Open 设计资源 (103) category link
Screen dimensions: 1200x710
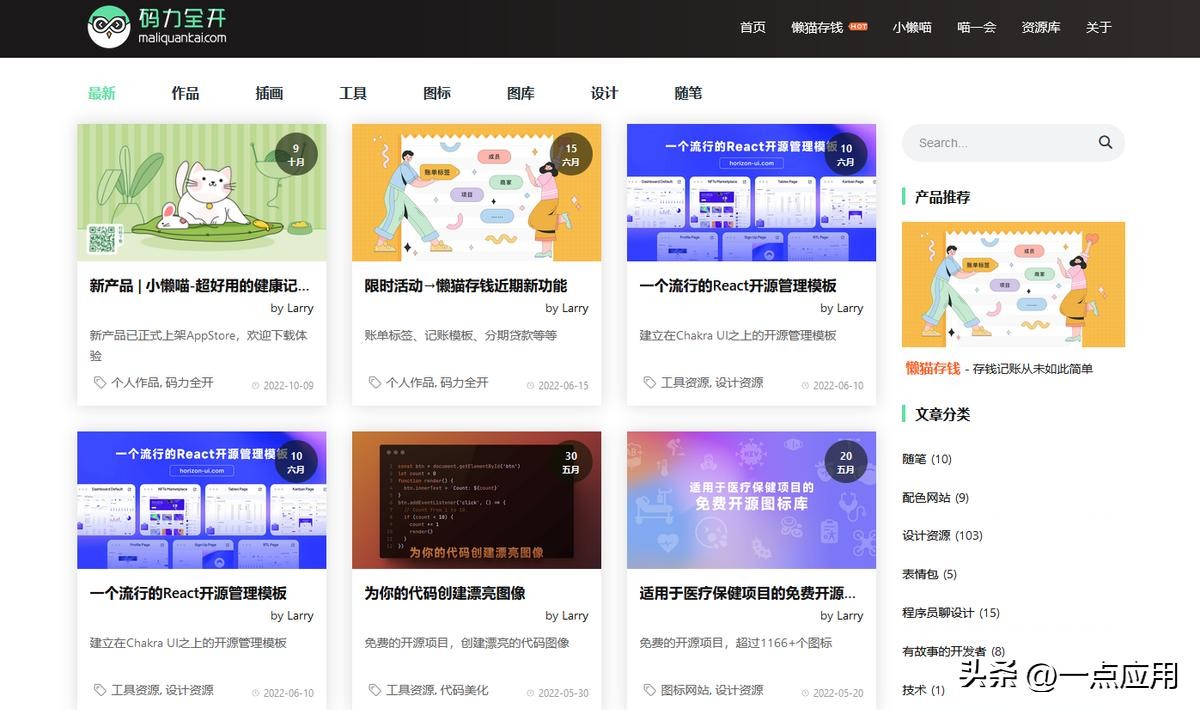point(942,536)
